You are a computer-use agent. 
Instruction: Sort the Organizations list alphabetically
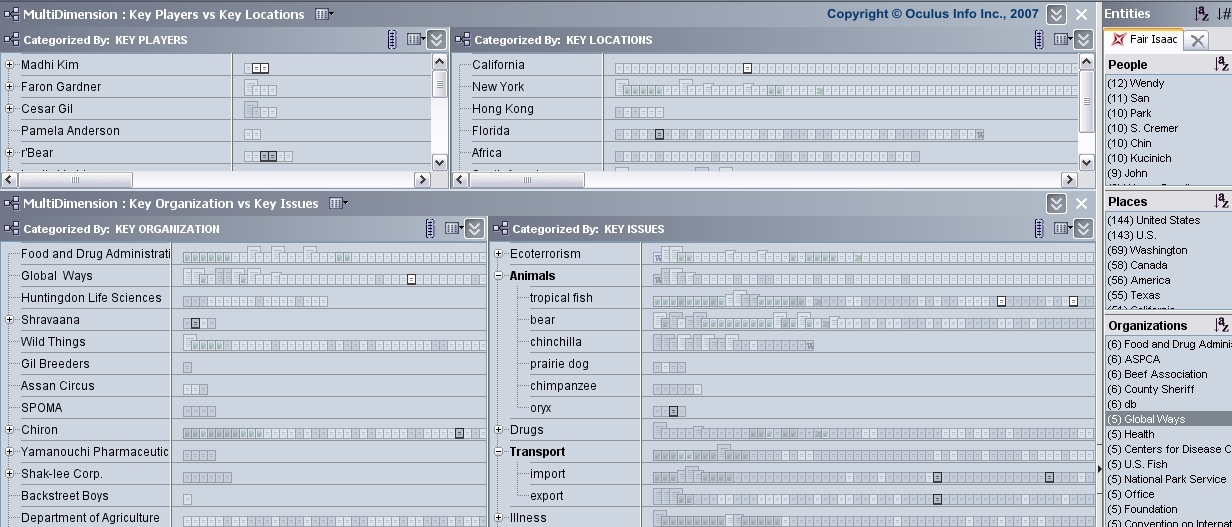[1221, 325]
